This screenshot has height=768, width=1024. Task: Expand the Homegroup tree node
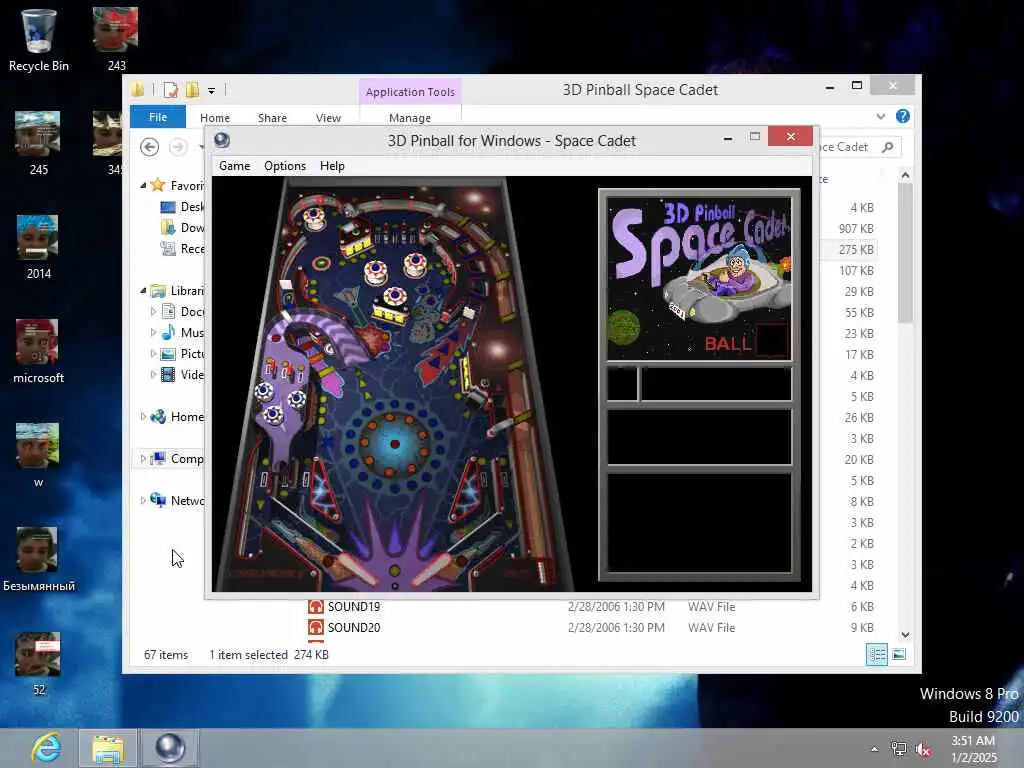click(x=143, y=416)
